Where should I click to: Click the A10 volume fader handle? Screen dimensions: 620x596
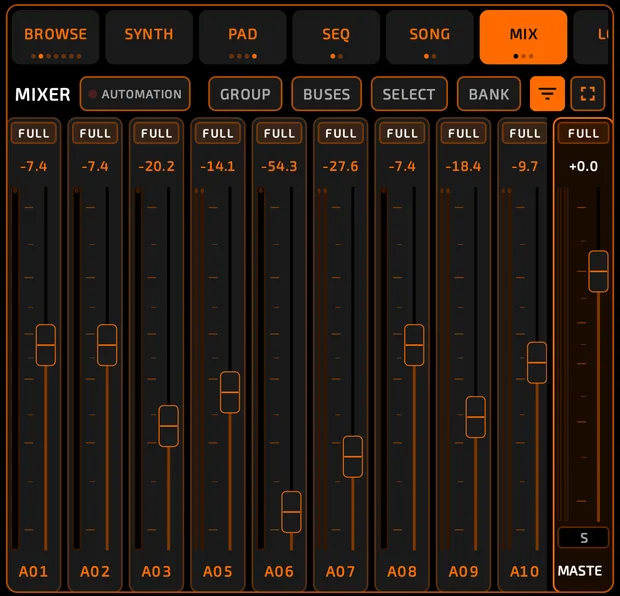[537, 363]
